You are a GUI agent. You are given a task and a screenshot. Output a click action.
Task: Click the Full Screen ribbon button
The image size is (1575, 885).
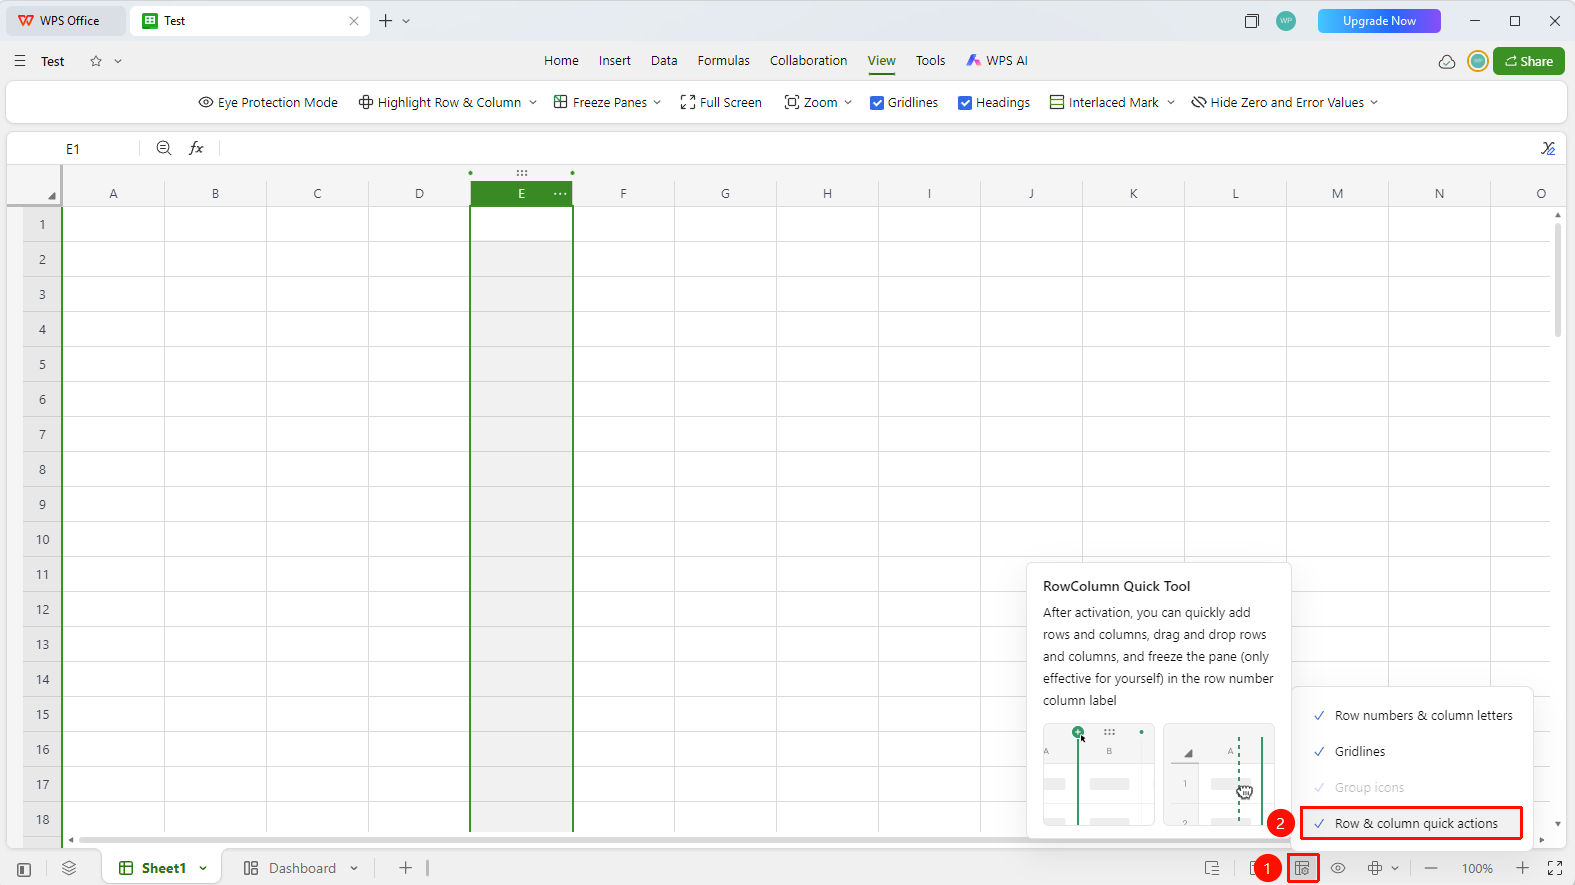point(721,103)
